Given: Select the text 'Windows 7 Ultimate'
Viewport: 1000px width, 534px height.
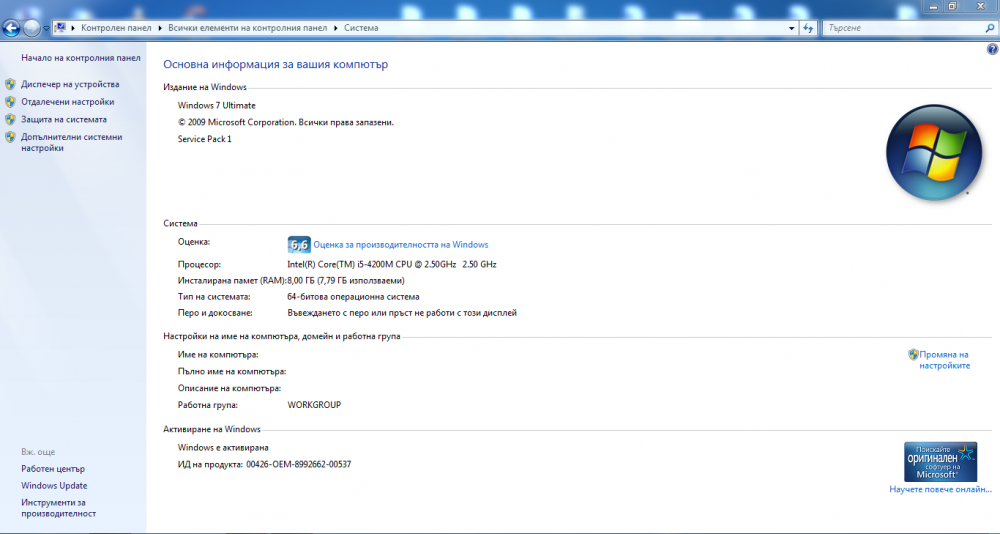Looking at the screenshot, I should click(x=217, y=105).
